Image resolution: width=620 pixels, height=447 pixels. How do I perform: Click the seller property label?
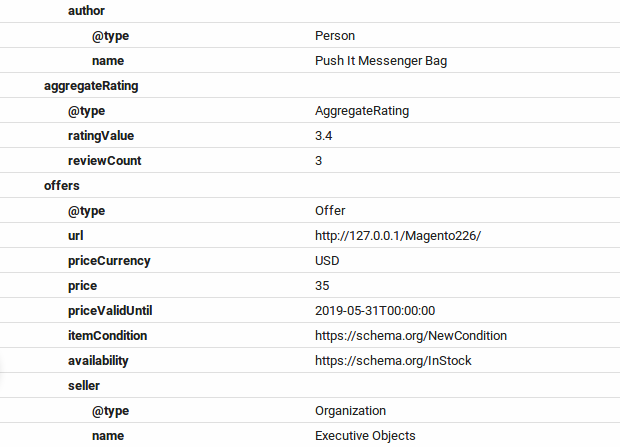(84, 386)
